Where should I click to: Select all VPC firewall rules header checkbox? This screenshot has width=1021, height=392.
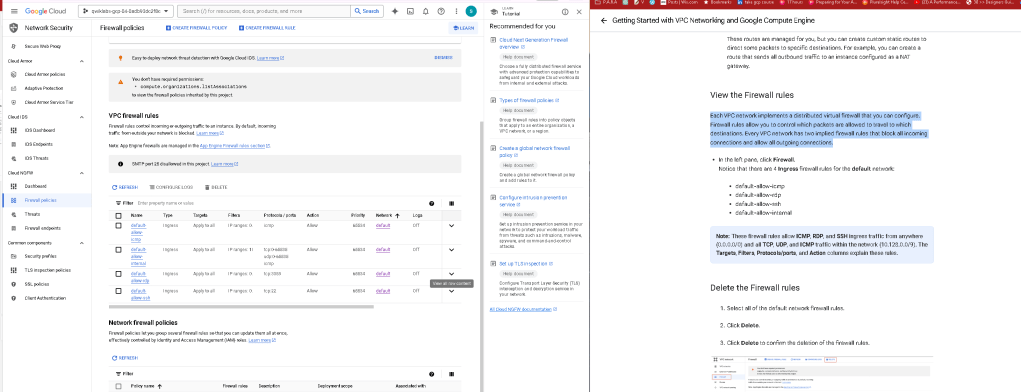tap(119, 216)
